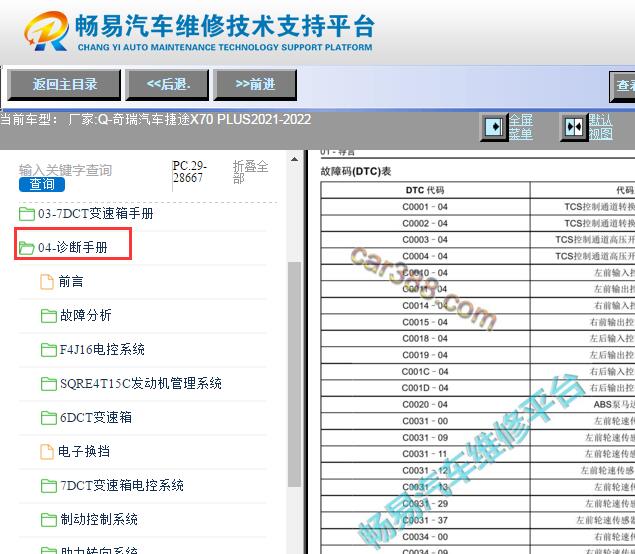This screenshot has height=554, width=635.
Task: Click the 返回主目录 button
Action: tap(64, 85)
